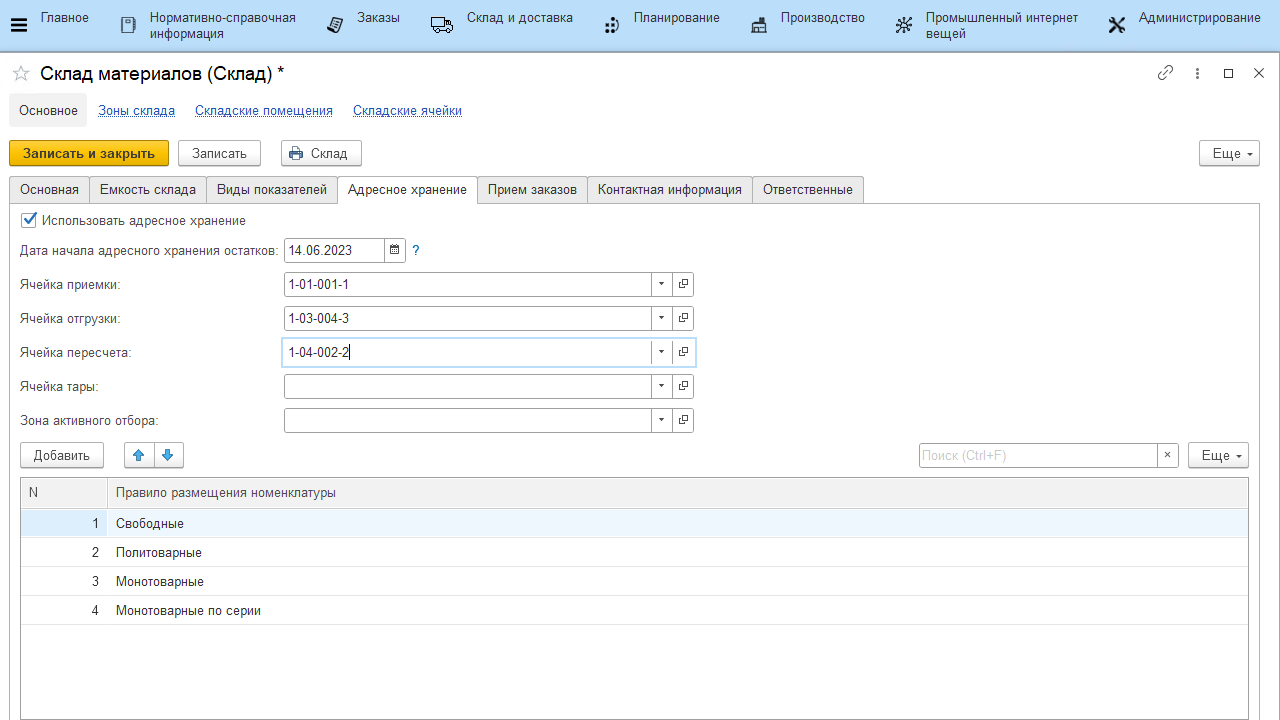Clear the search field with X
This screenshot has width=1280, height=720.
(x=1167, y=455)
